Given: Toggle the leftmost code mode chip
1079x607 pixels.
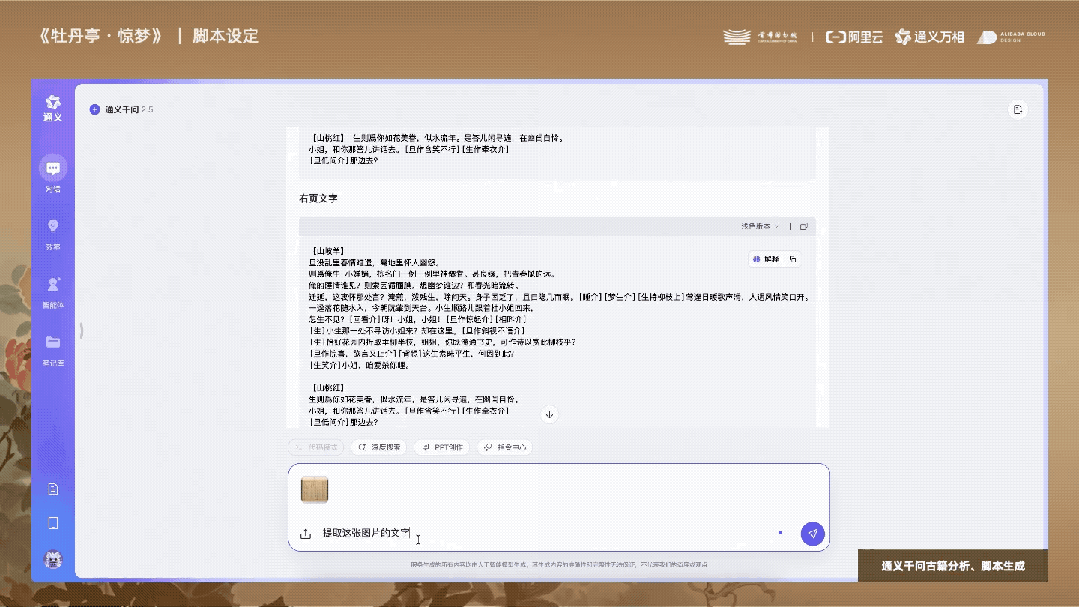Looking at the screenshot, I should pos(315,446).
